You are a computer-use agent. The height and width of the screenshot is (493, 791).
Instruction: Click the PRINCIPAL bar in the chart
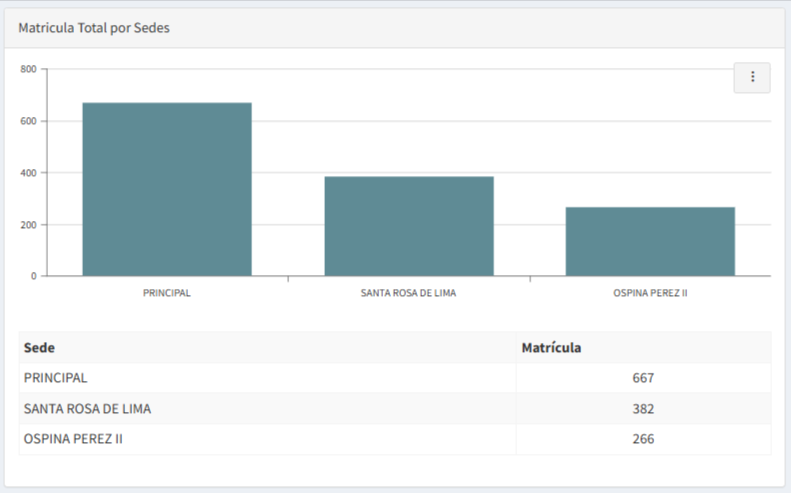167,189
